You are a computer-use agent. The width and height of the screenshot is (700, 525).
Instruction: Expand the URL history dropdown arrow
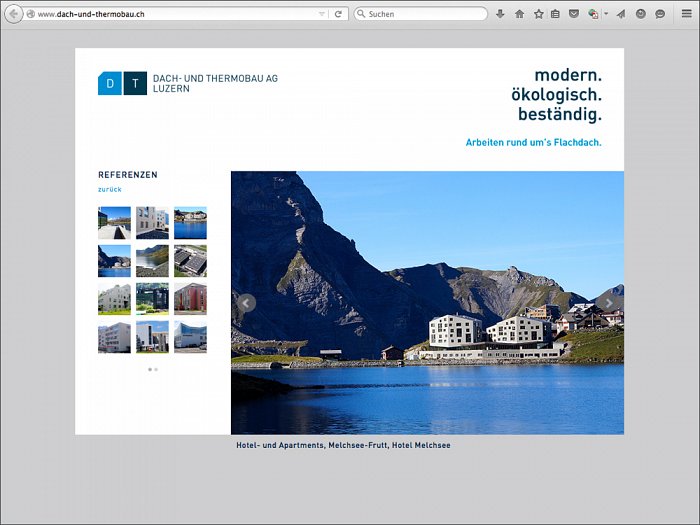point(321,14)
